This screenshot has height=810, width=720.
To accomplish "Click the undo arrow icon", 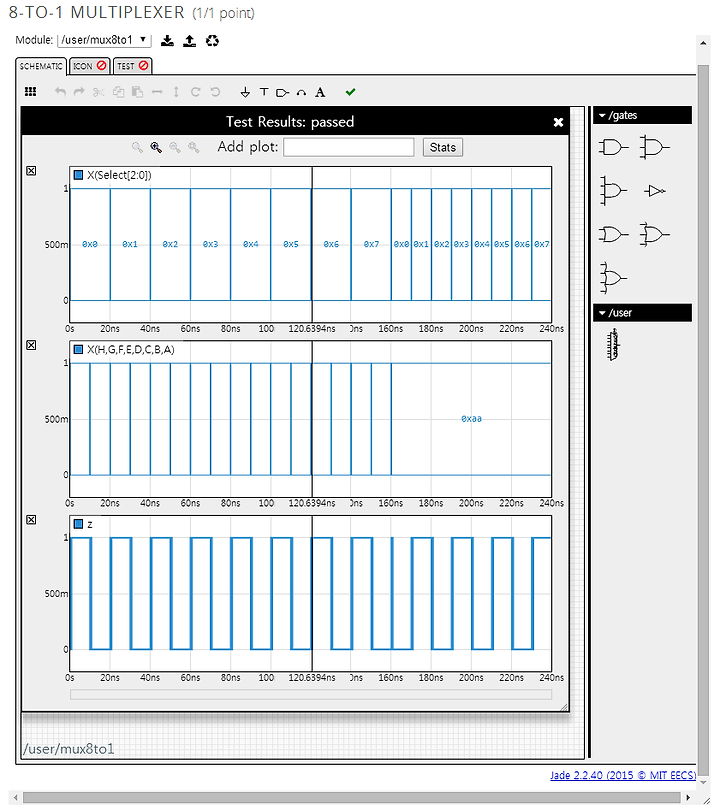I will click(x=60, y=92).
